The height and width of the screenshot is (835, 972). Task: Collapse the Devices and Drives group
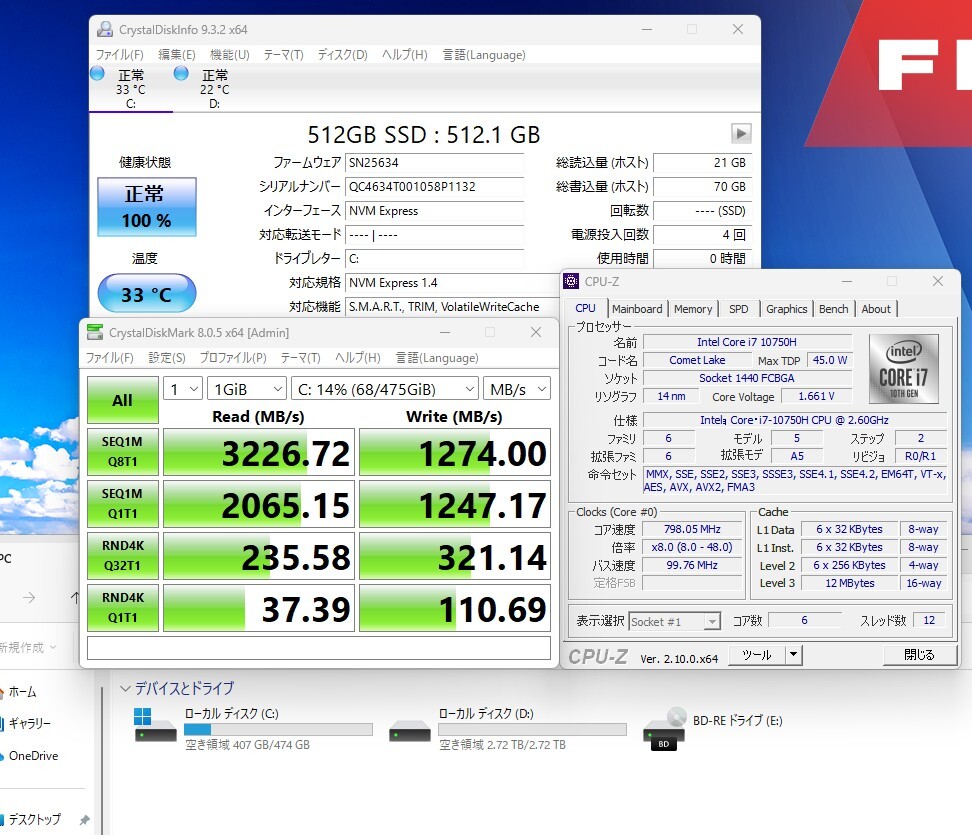click(x=125, y=688)
